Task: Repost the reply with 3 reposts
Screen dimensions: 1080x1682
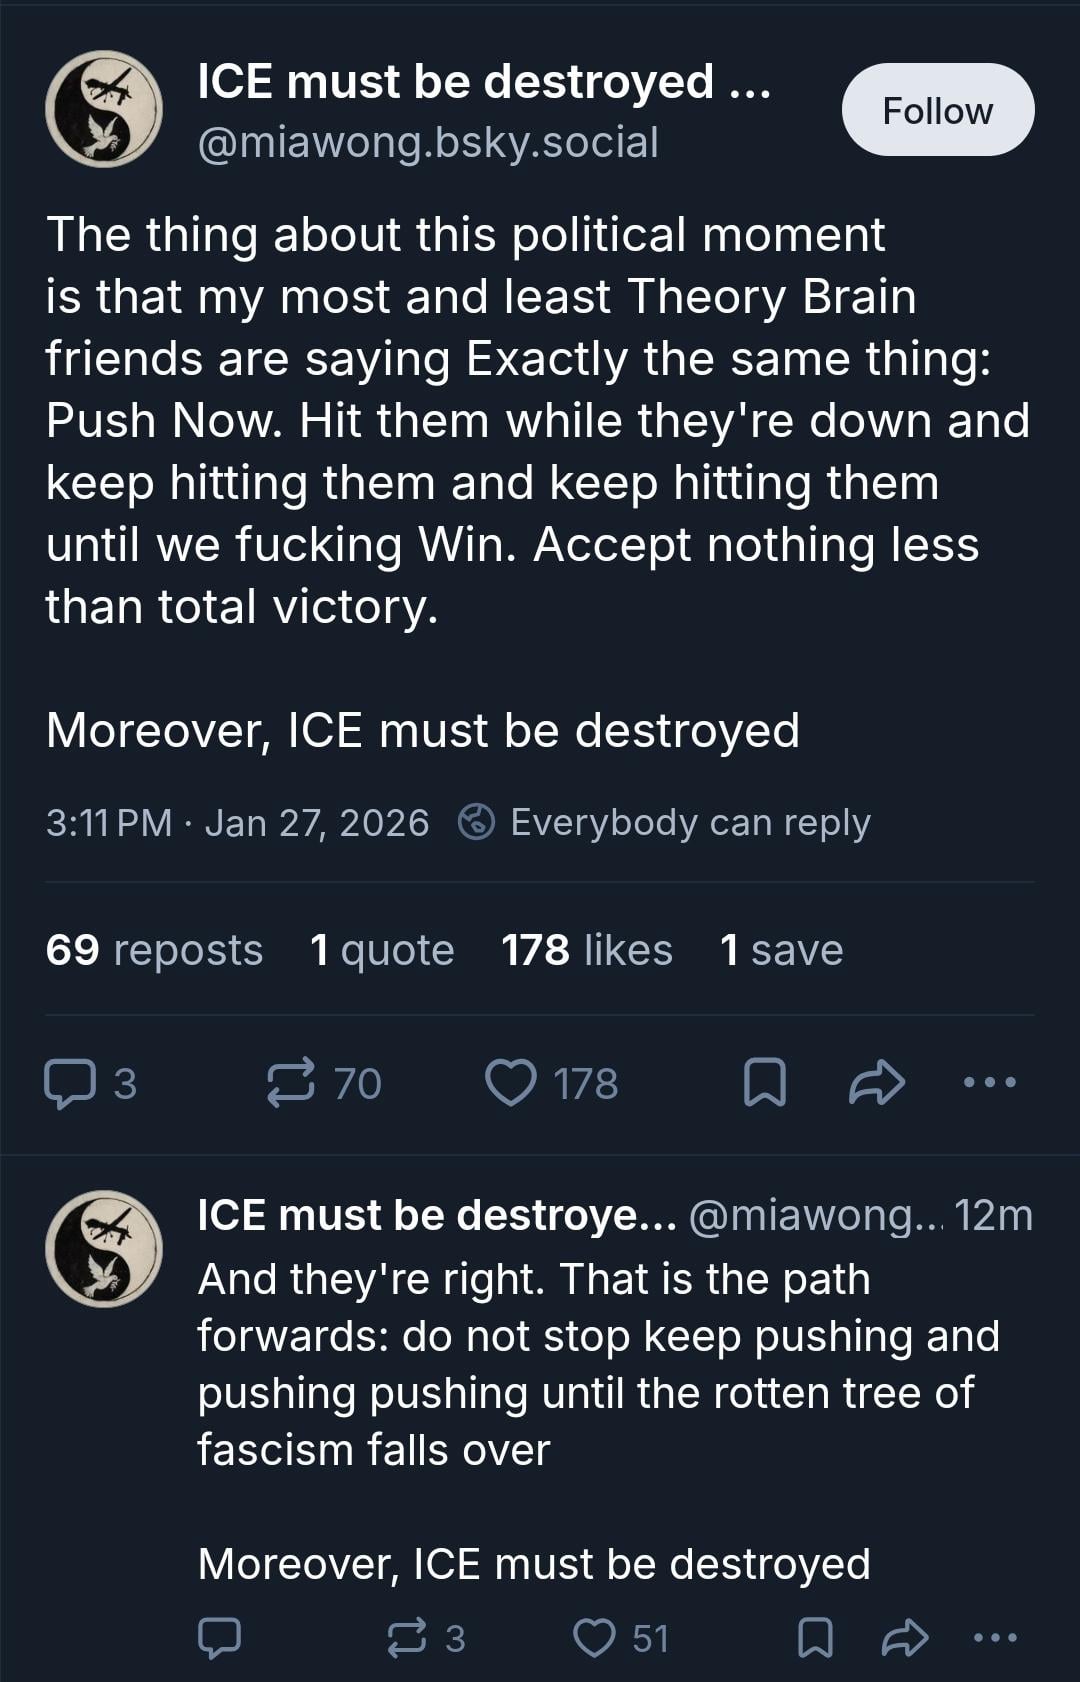Action: [407, 1638]
